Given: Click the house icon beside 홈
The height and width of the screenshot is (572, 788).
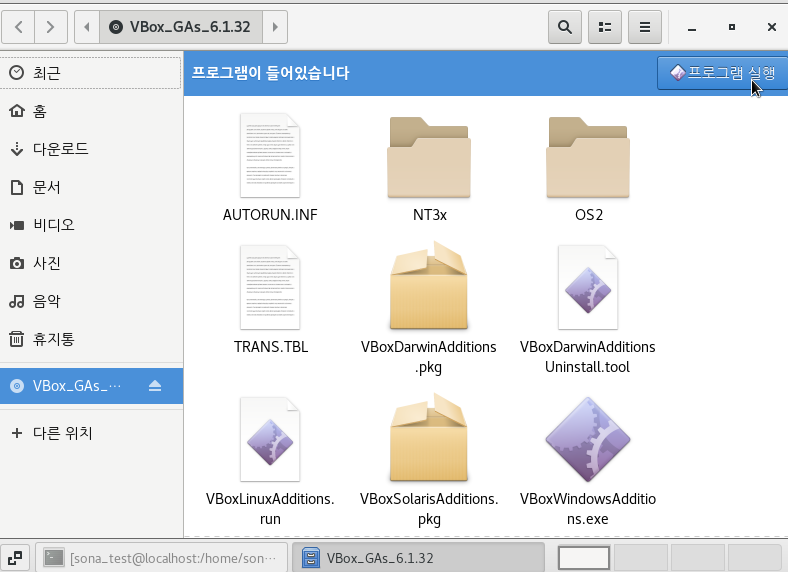Looking at the screenshot, I should pos(17,111).
